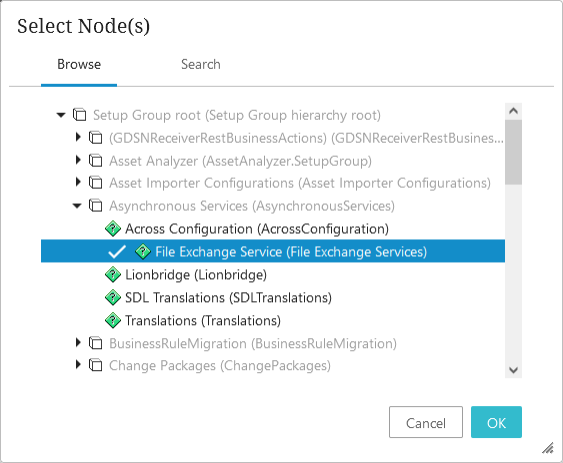Click the Setup Group root folder icon

(79, 115)
